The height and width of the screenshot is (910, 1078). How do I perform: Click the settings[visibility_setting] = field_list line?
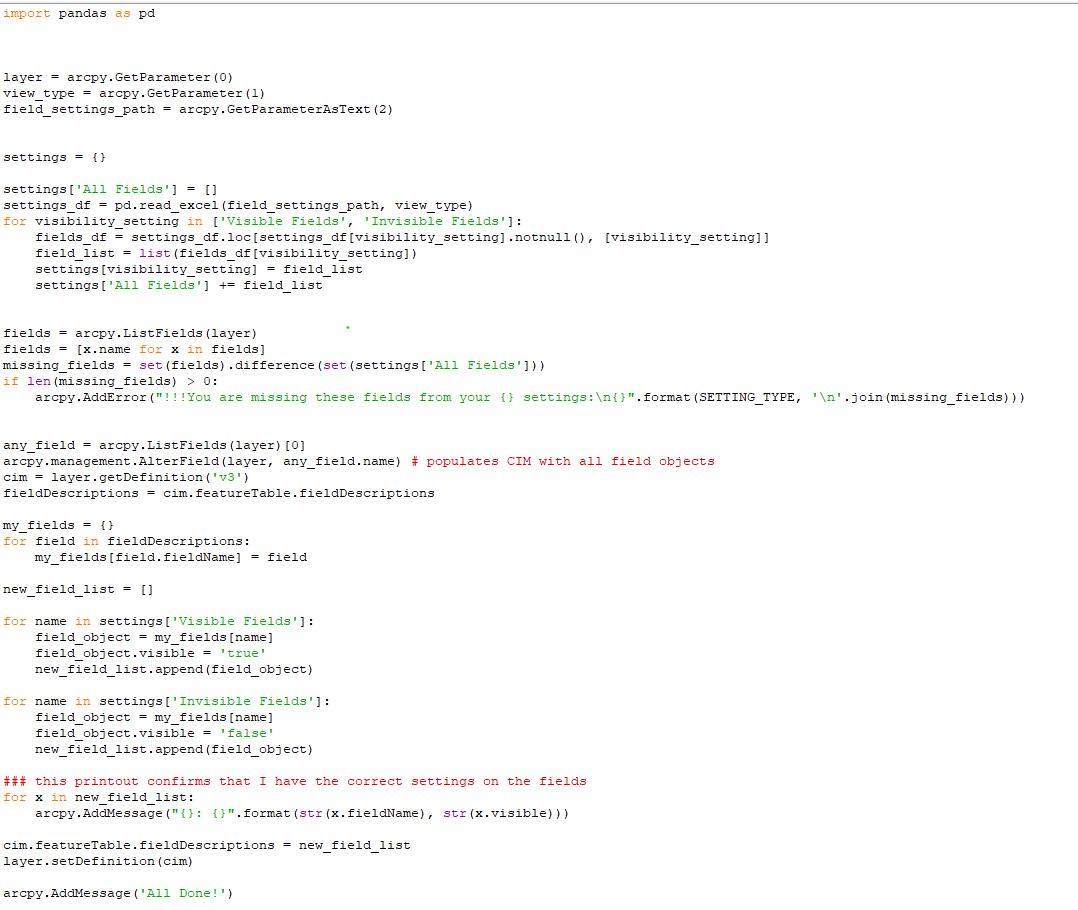click(x=199, y=269)
